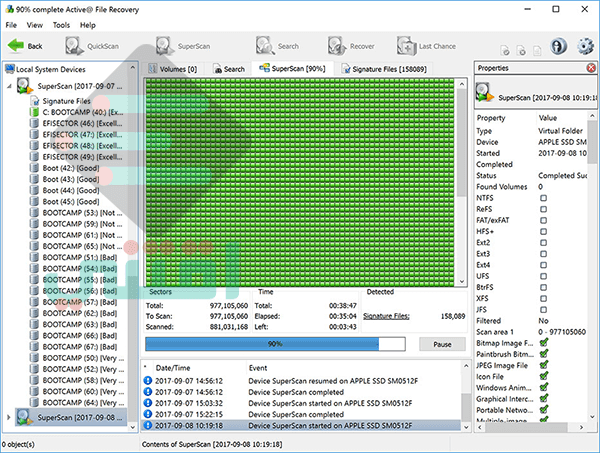Switch to the Volumes [0] tab
Viewport: 600px width, 453px height.
pyautogui.click(x=173, y=69)
